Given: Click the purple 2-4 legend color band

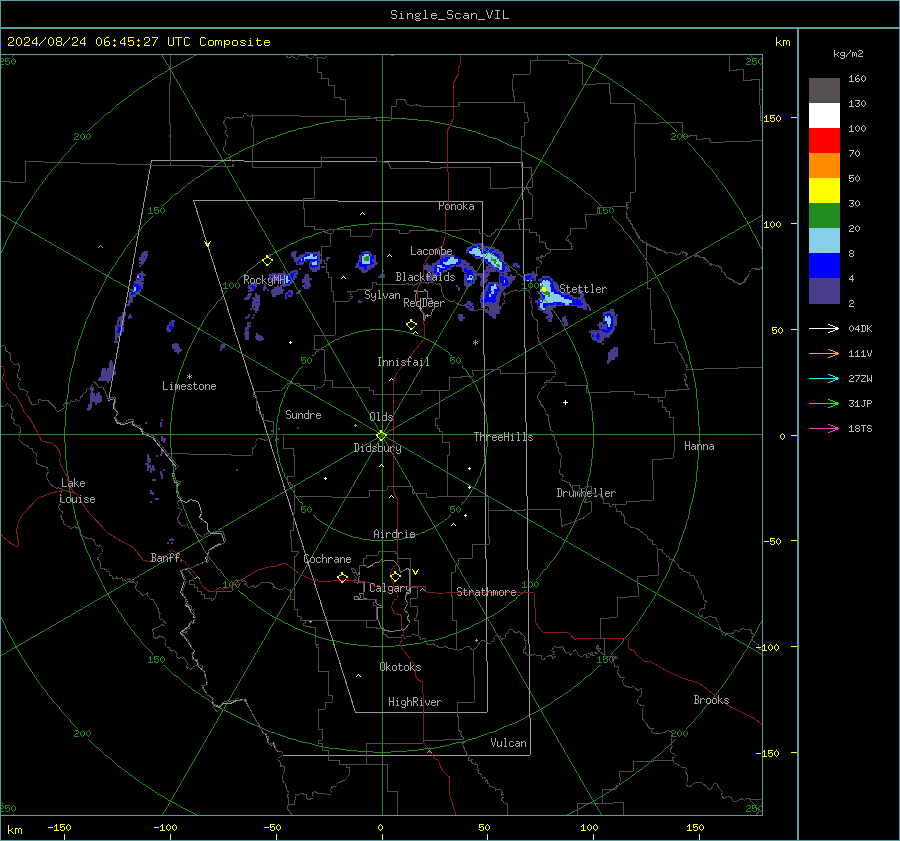Looking at the screenshot, I should point(824,290).
